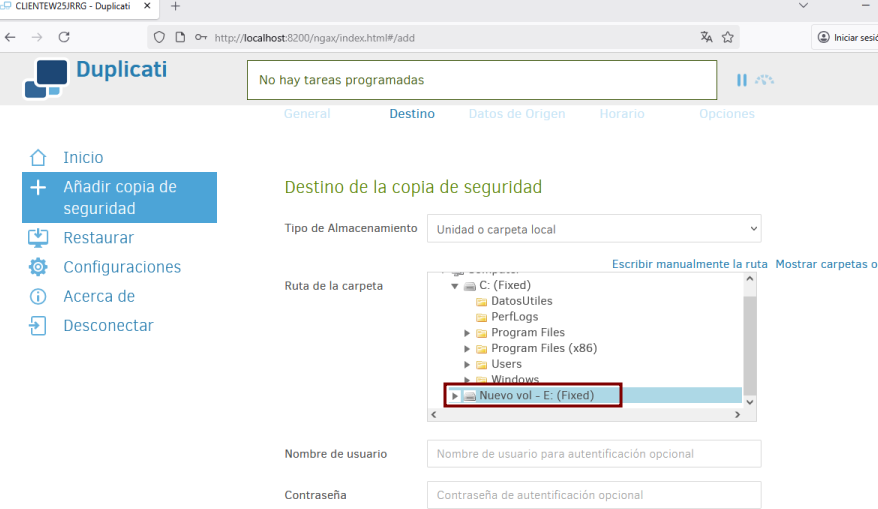This screenshot has height=509, width=878.
Task: Expand the Program Files folder arrow
Action: pyautogui.click(x=467, y=333)
